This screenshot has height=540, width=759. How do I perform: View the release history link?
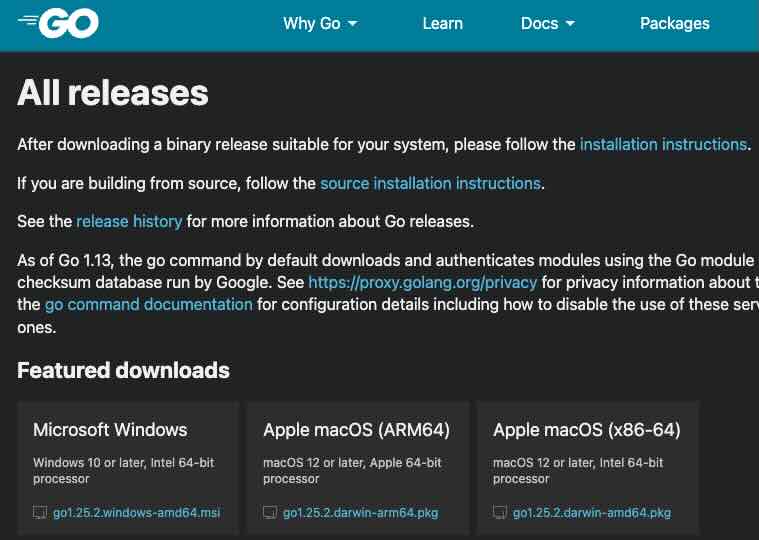point(129,222)
